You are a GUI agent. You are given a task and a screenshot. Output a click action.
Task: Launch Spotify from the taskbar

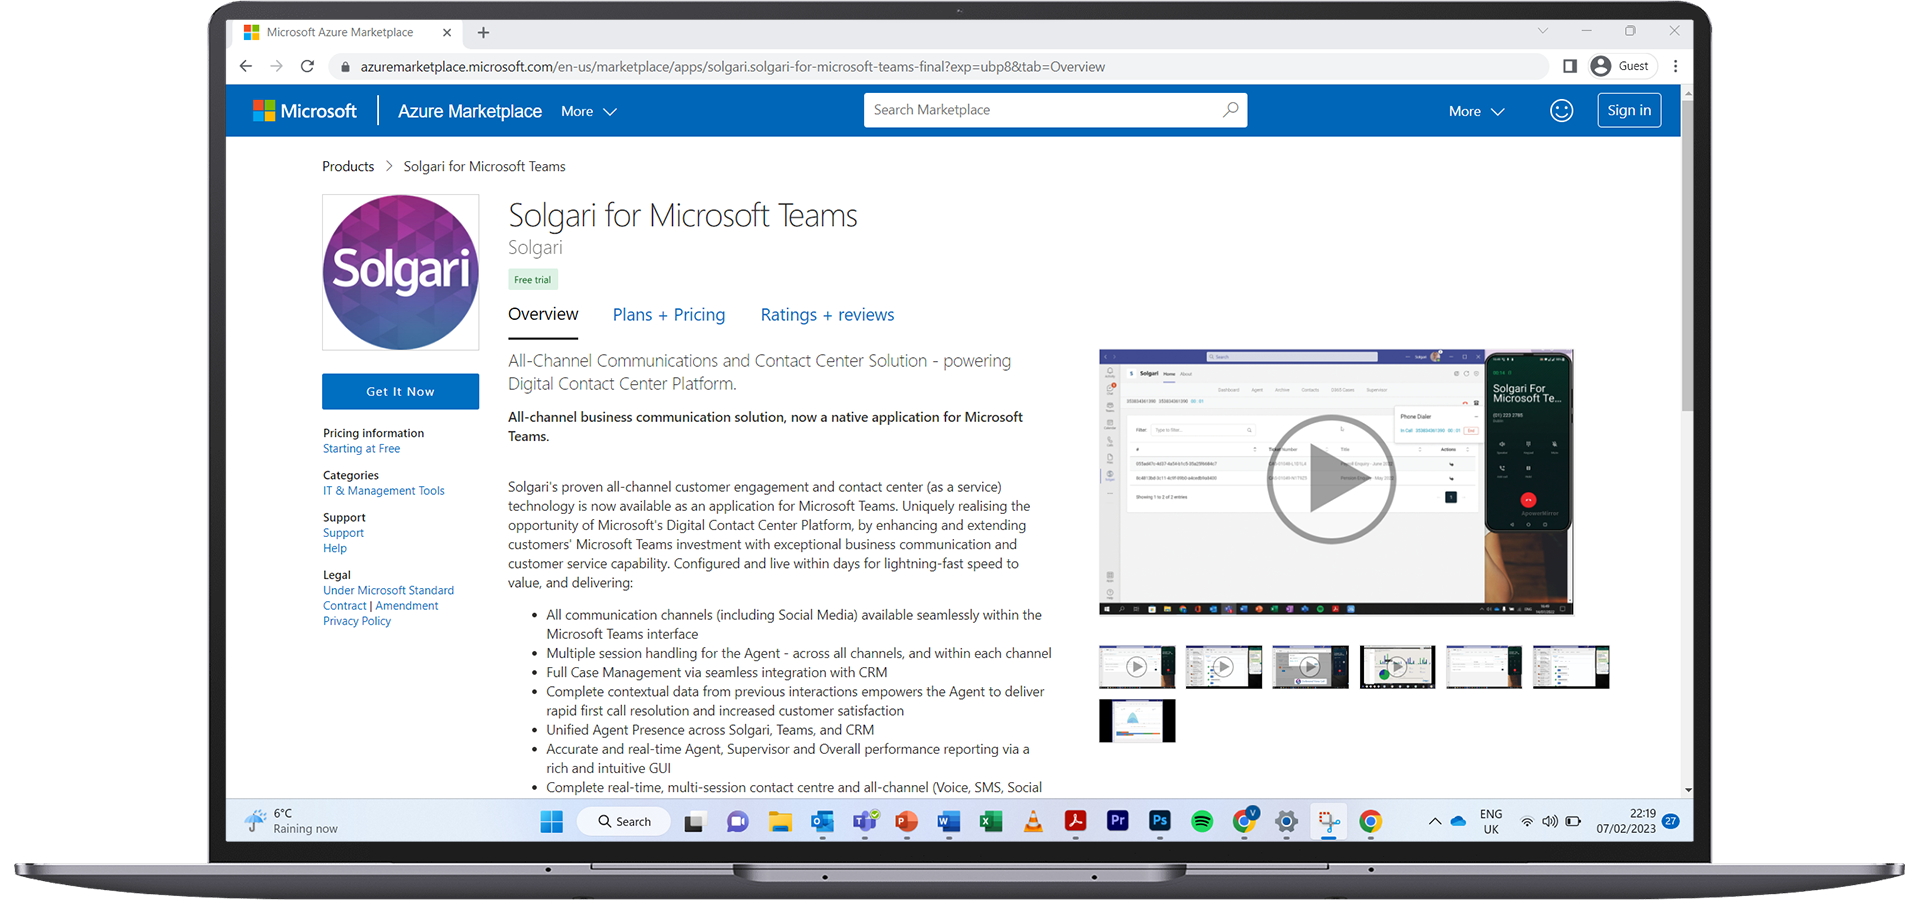(1202, 821)
